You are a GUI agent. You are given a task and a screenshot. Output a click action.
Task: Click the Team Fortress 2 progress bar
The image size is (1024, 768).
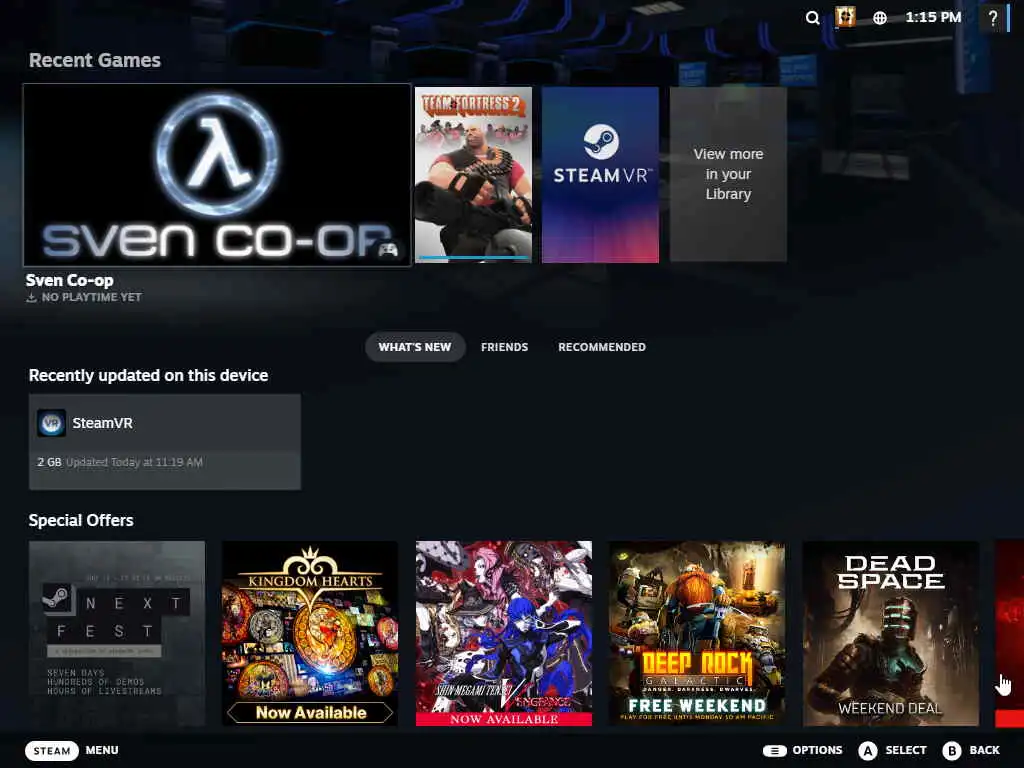point(473,259)
